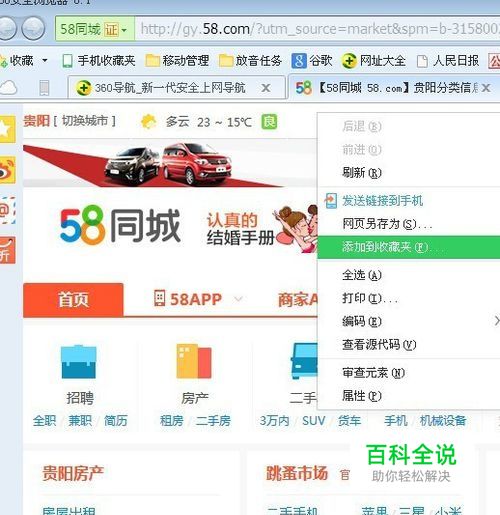Click the 二手车 bus icon
The width and height of the screenshot is (500, 515).
point(304,361)
